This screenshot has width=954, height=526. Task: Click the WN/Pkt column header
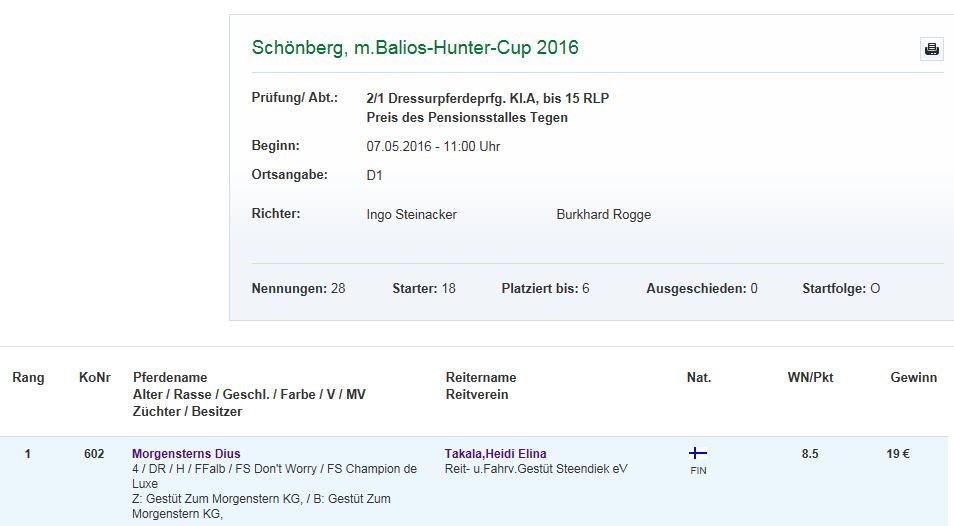pyautogui.click(x=810, y=378)
